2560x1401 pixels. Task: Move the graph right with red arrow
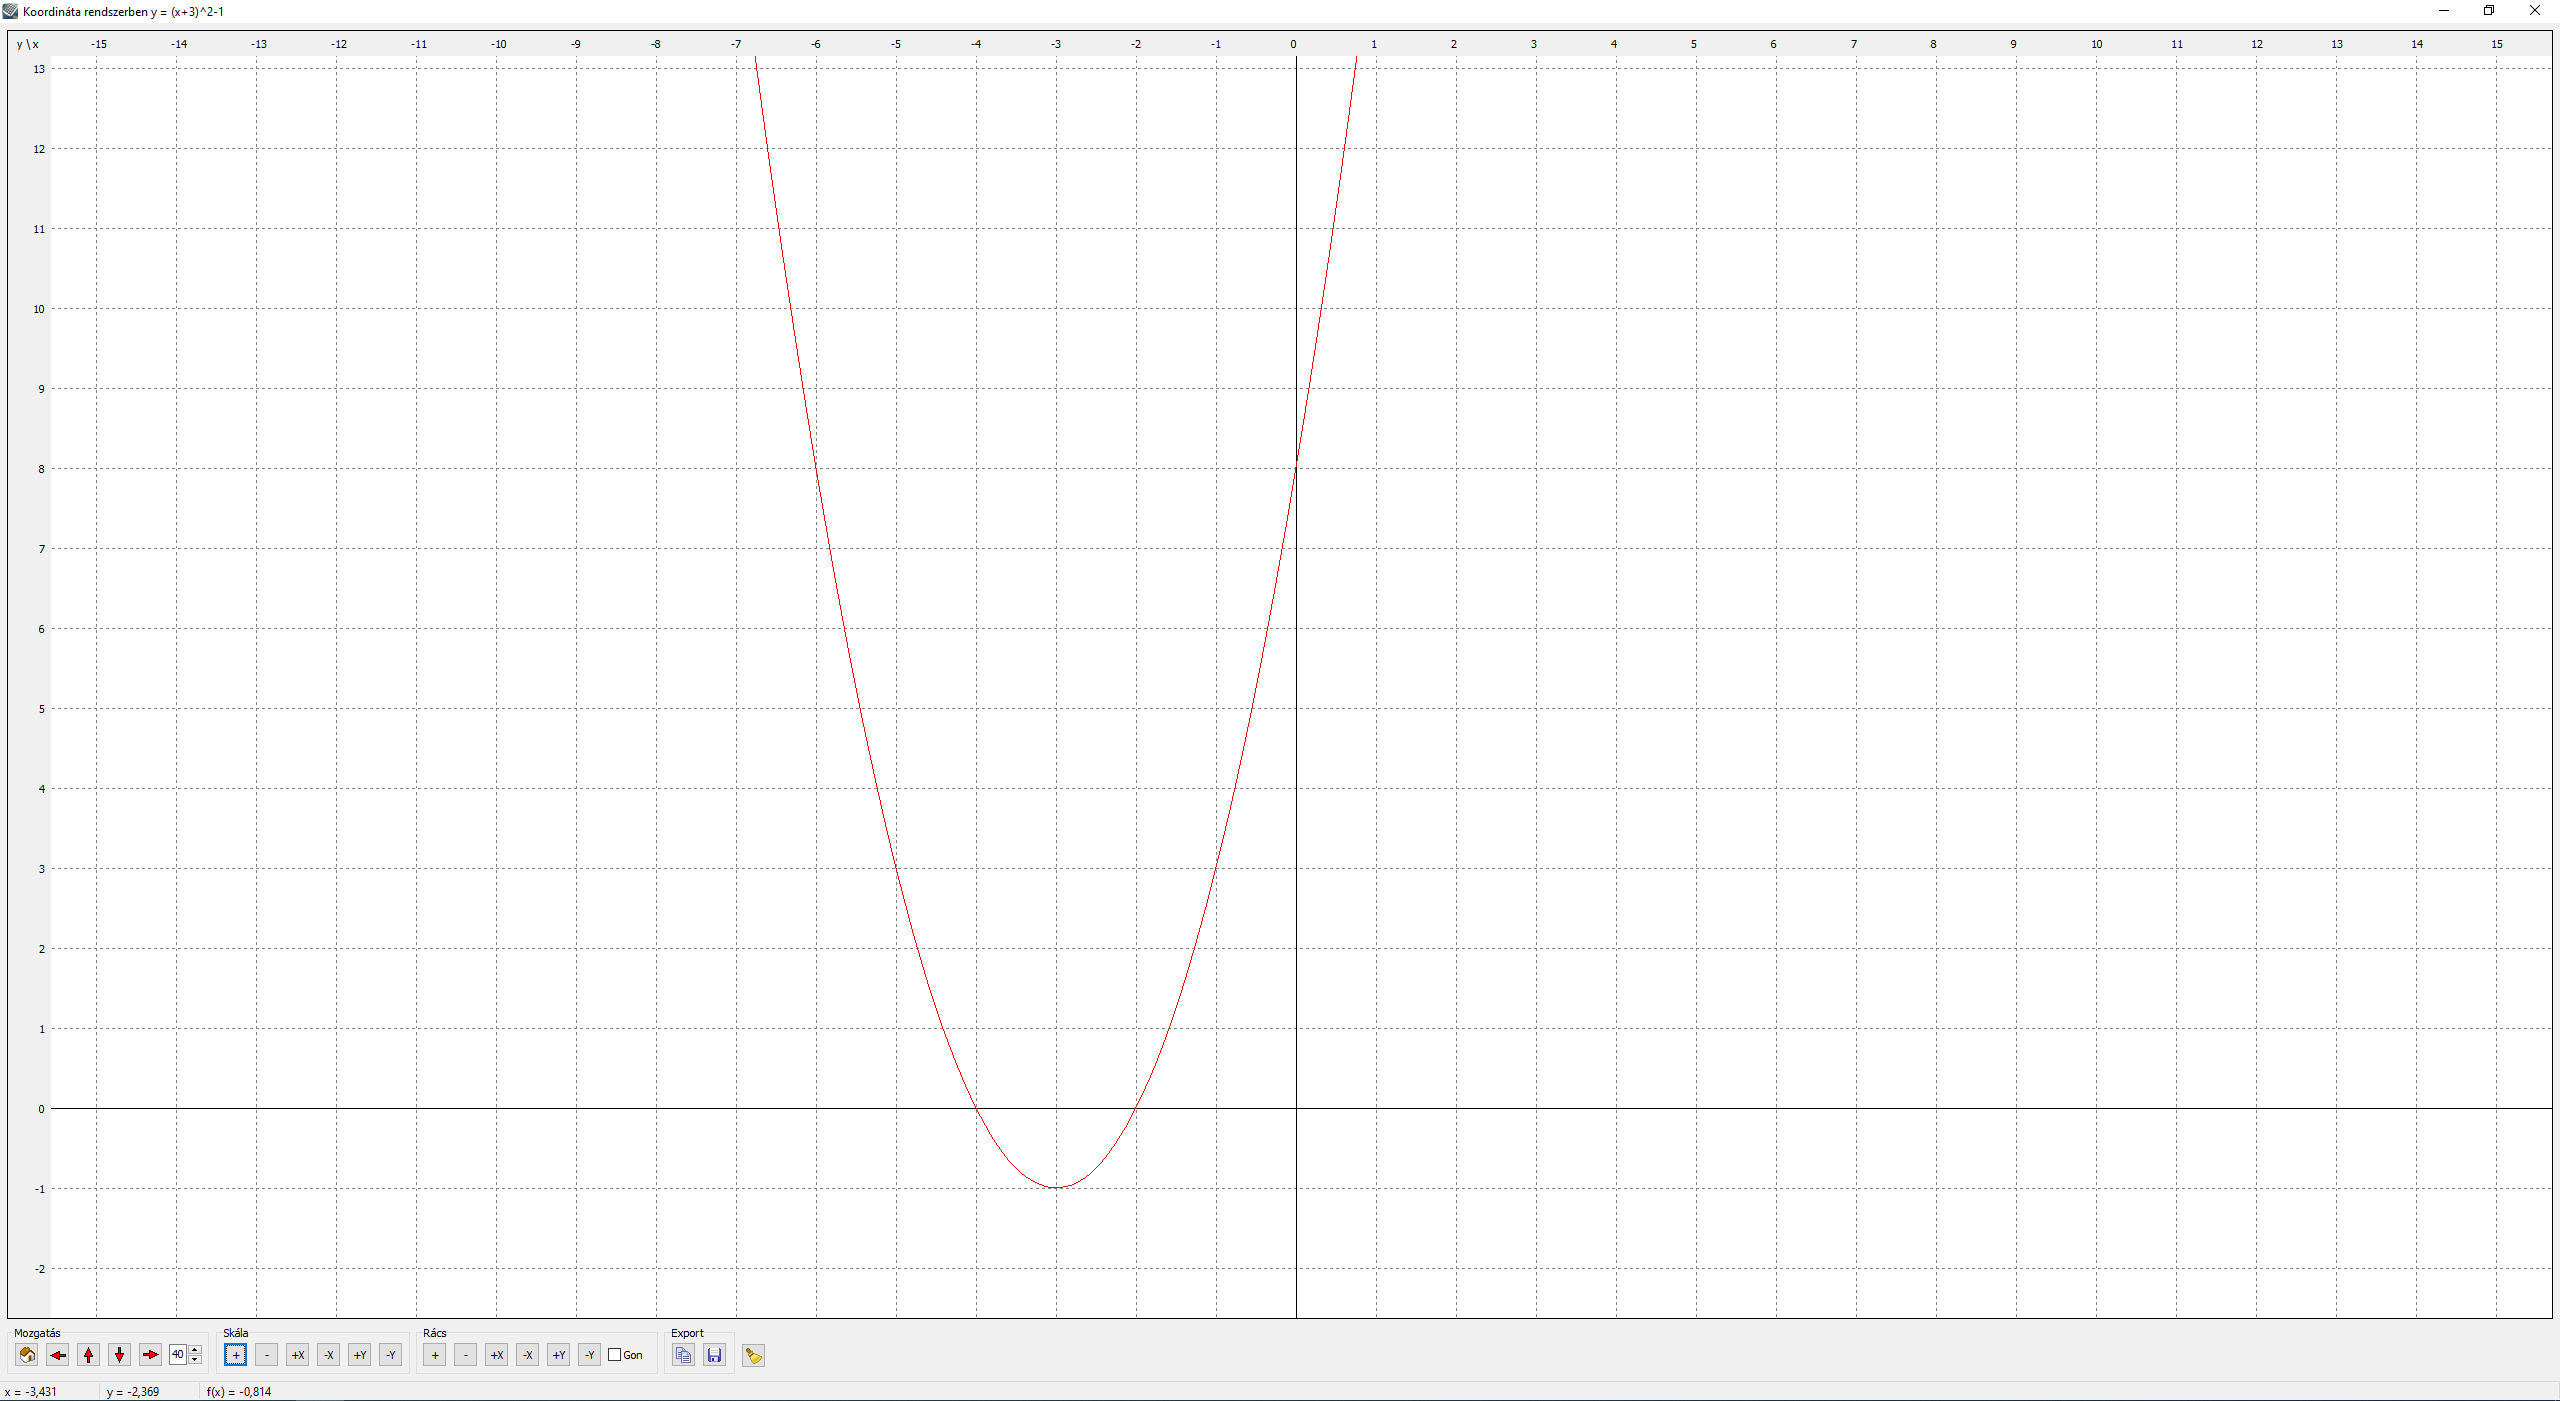[151, 1355]
